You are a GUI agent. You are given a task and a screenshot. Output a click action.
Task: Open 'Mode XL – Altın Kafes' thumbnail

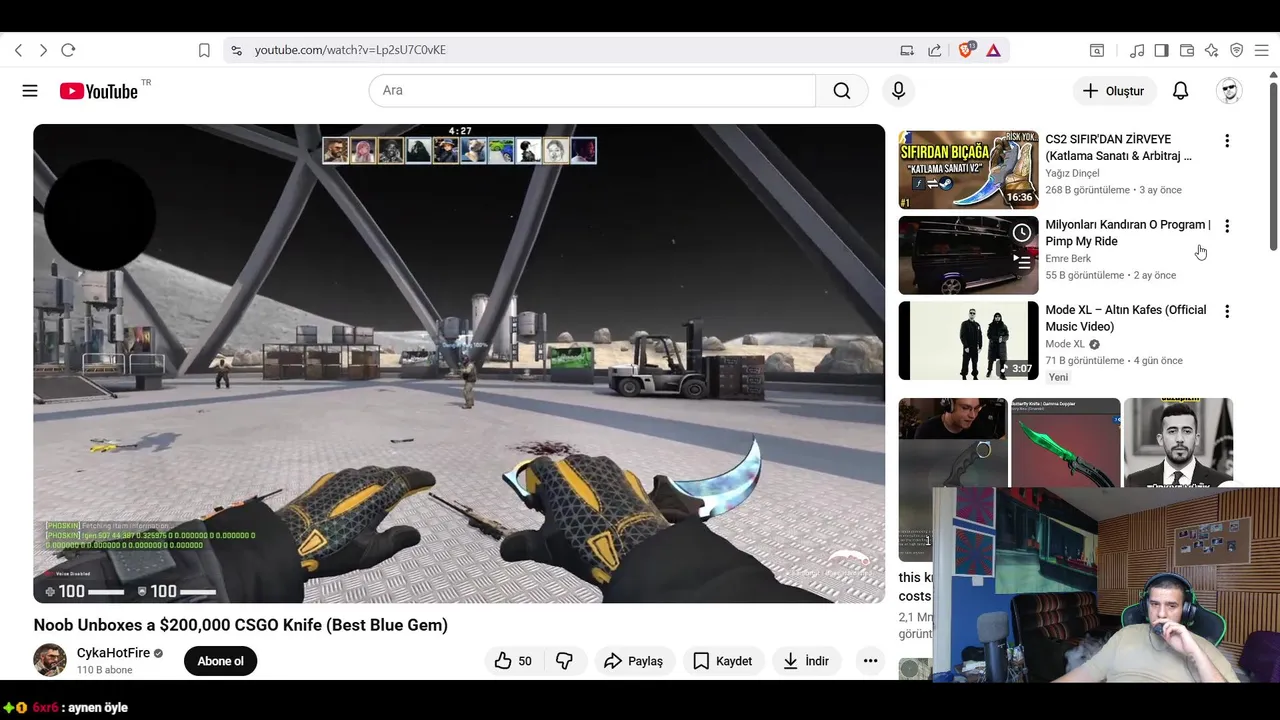[x=968, y=340]
